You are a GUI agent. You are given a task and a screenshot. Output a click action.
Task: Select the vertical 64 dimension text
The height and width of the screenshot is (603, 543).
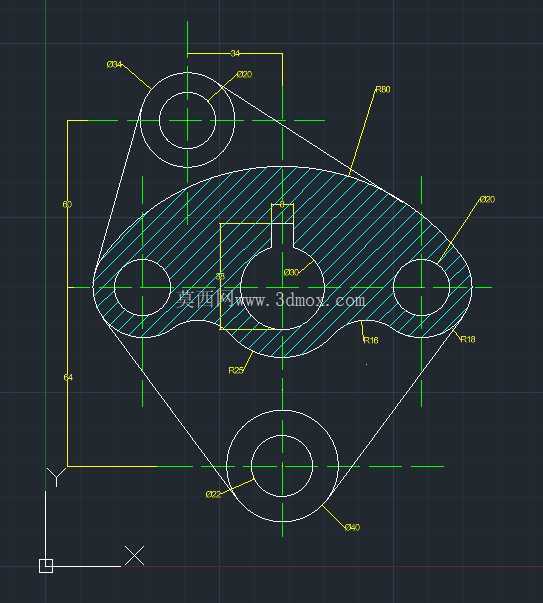[68, 378]
